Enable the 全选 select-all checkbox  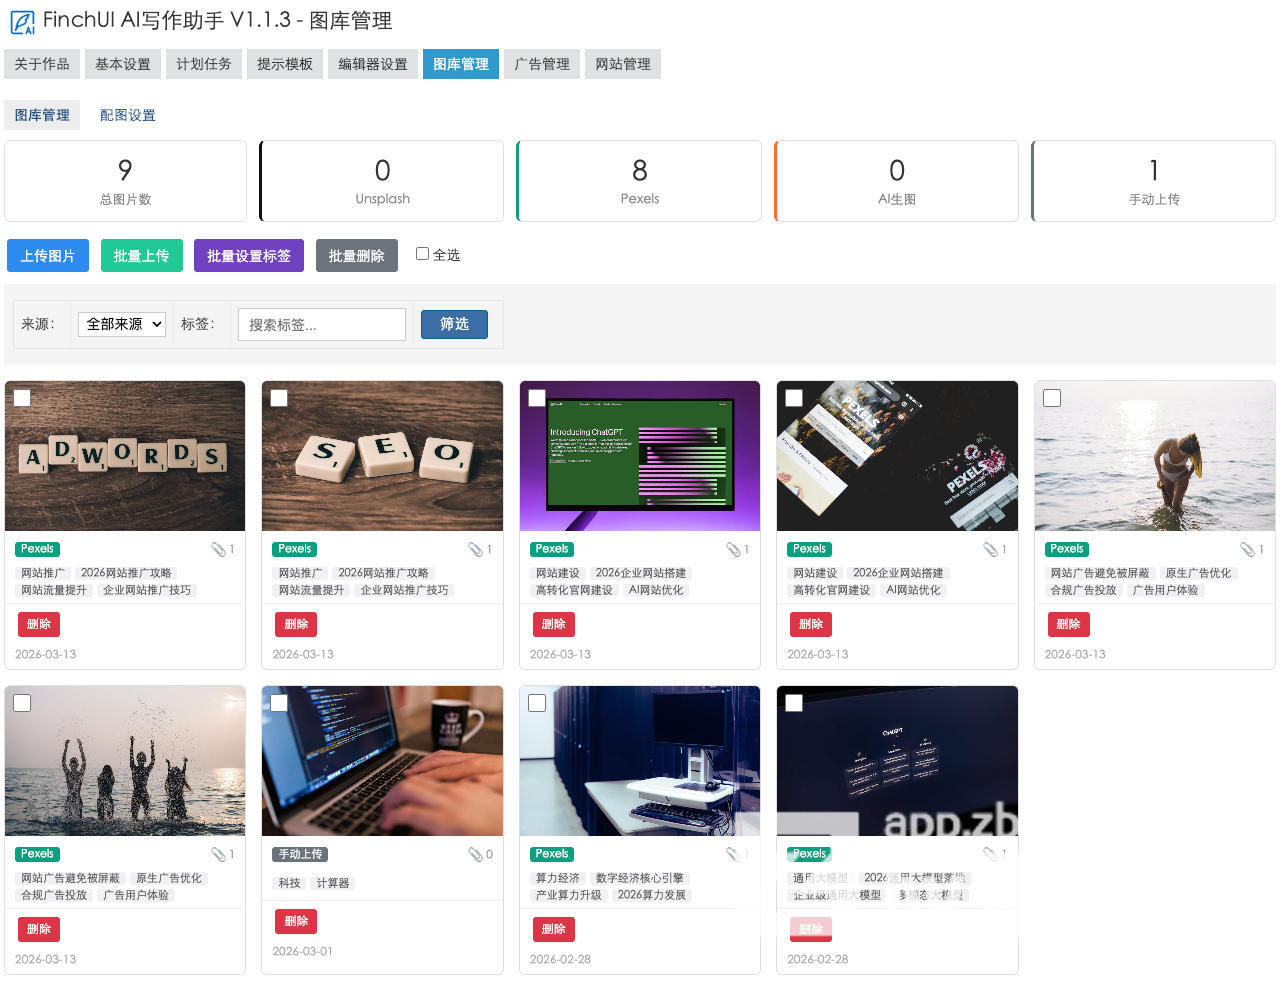click(422, 254)
